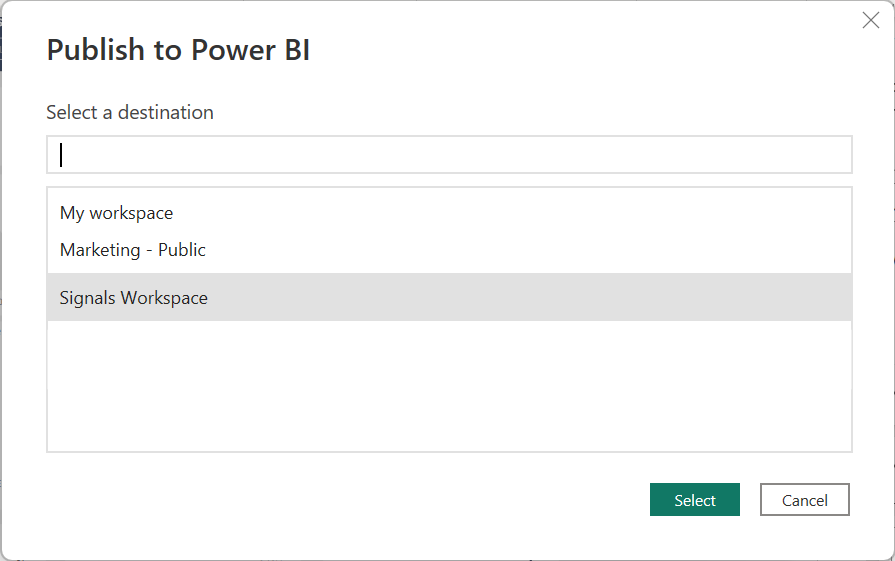Click empty area below Signals Workspace
895x561 pixels.
[x=449, y=386]
